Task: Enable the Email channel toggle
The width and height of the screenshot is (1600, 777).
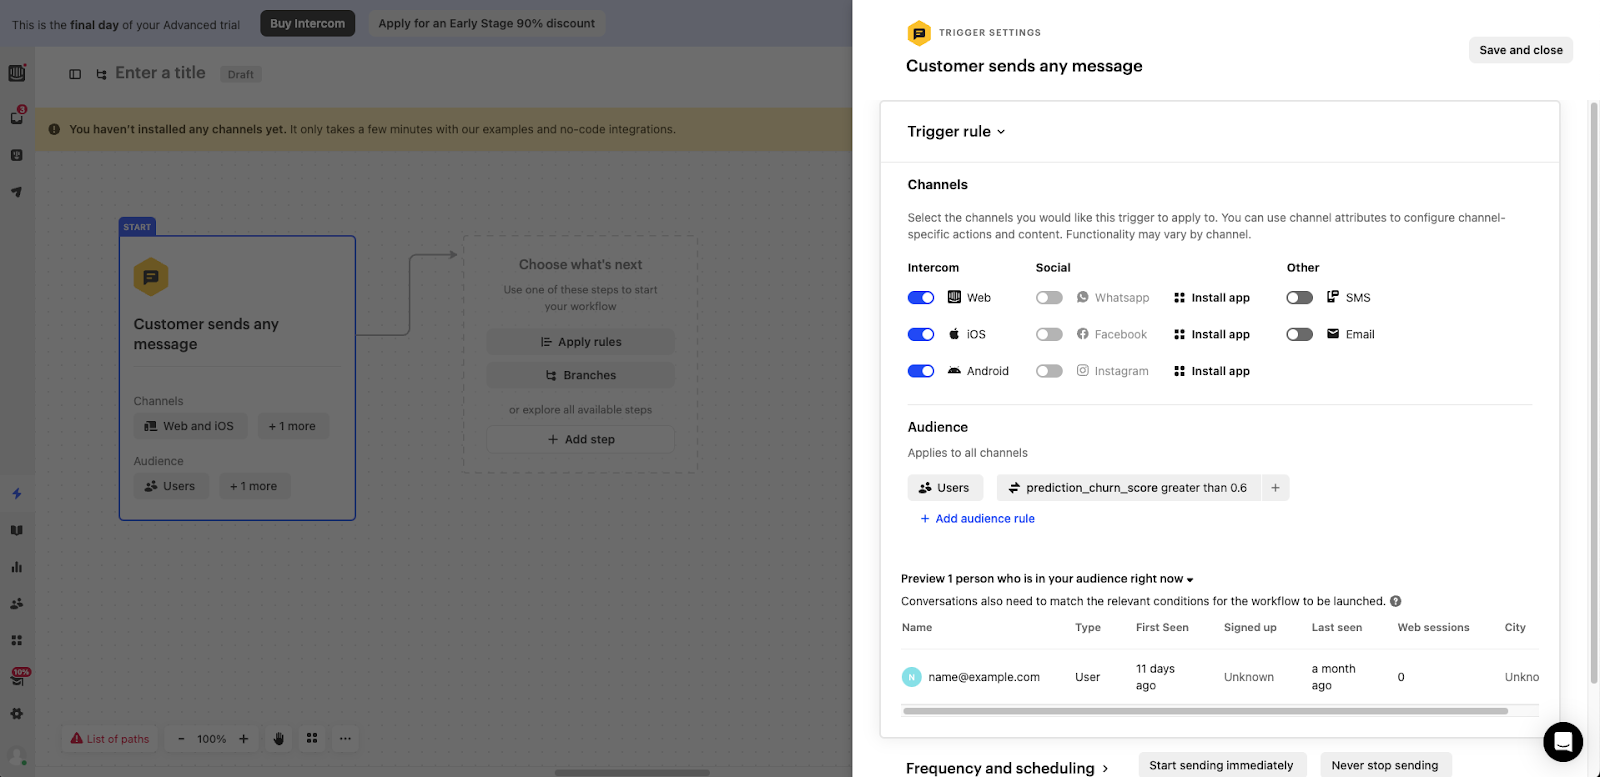Action: tap(1300, 334)
